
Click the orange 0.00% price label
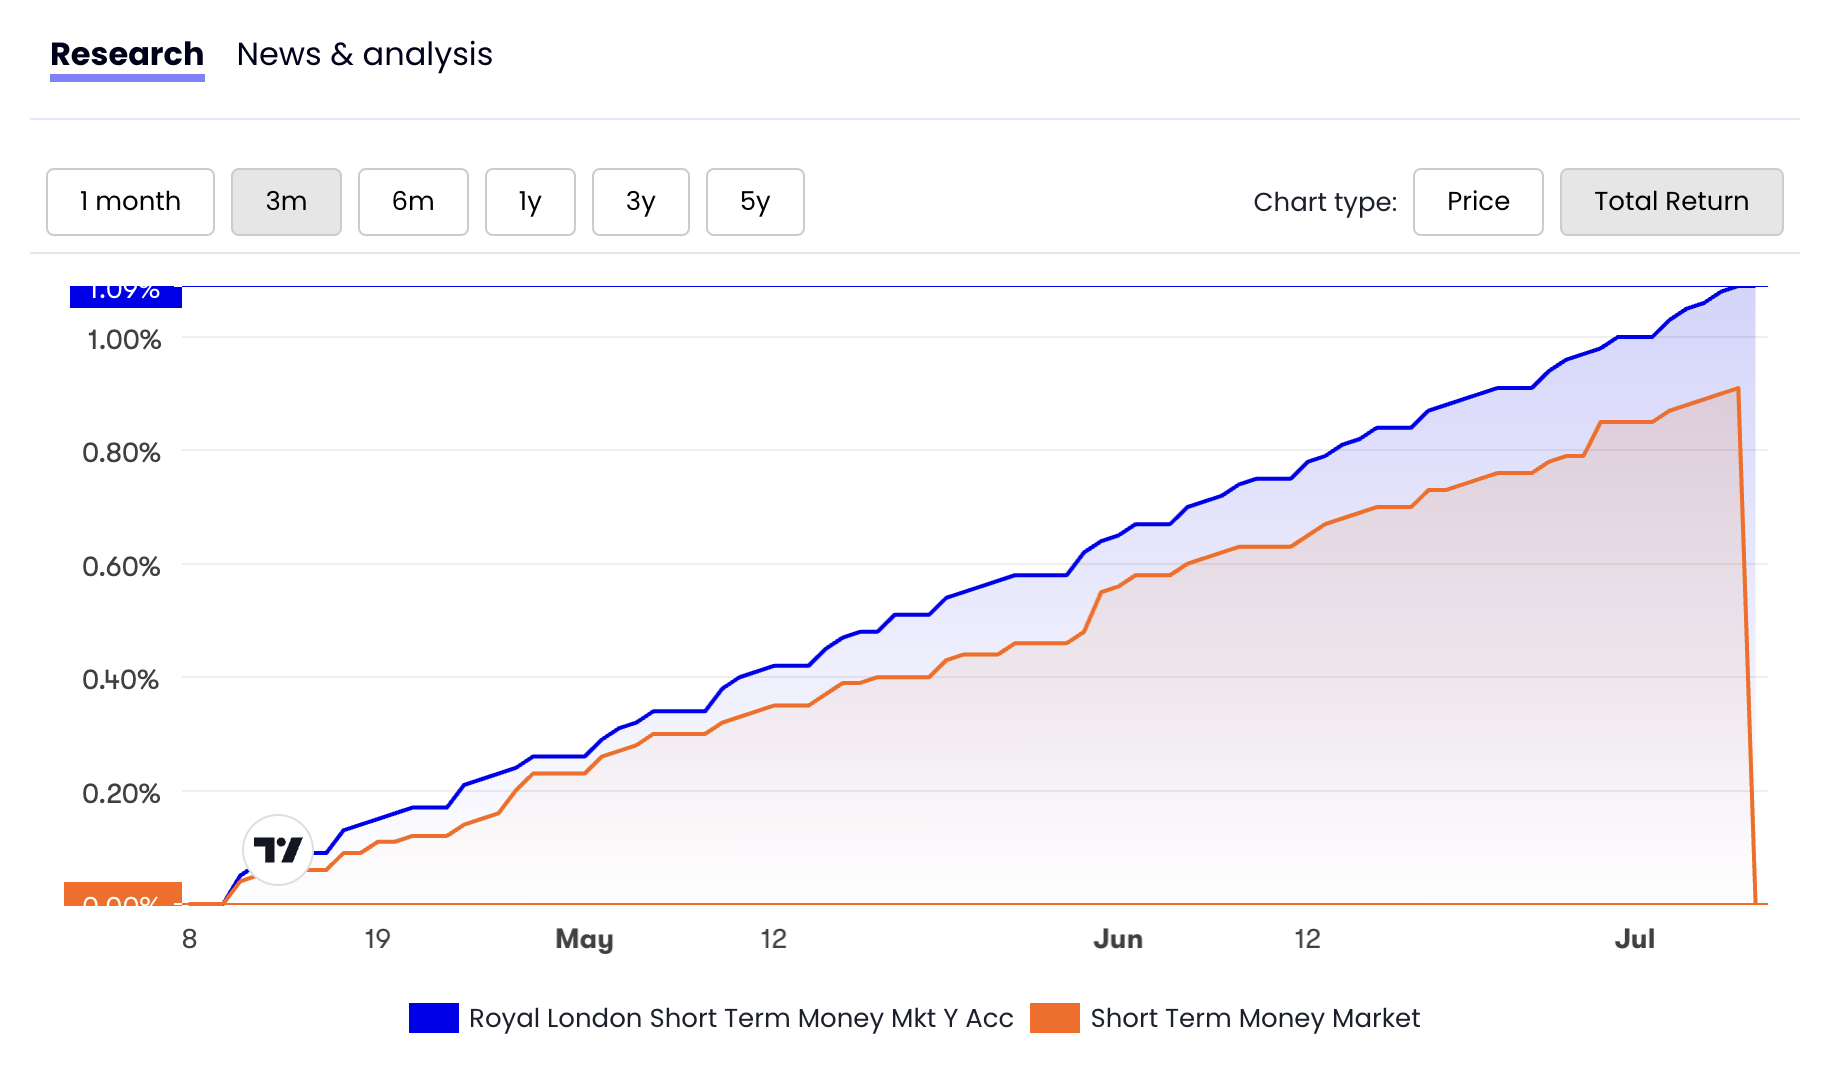click(x=123, y=894)
